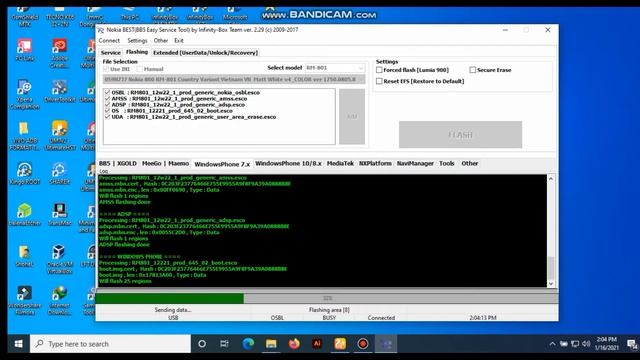Uncheck the UDA user area erase checkbox
Image resolution: width=640 pixels, height=360 pixels.
click(107, 117)
